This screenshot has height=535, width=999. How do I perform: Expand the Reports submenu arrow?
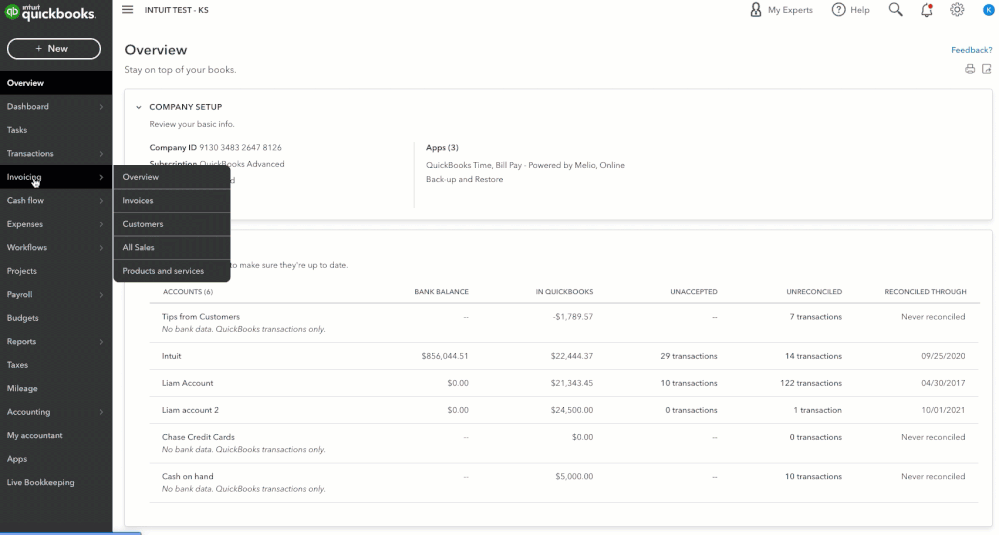101,342
